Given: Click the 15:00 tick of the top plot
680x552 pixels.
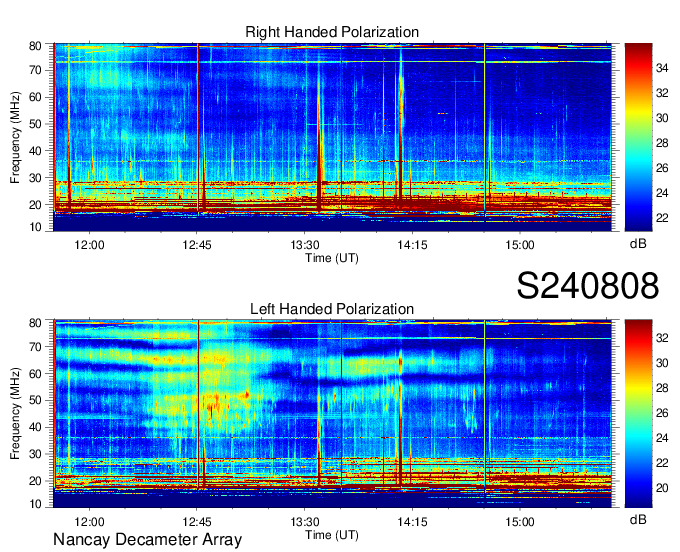Looking at the screenshot, I should 520,245.
